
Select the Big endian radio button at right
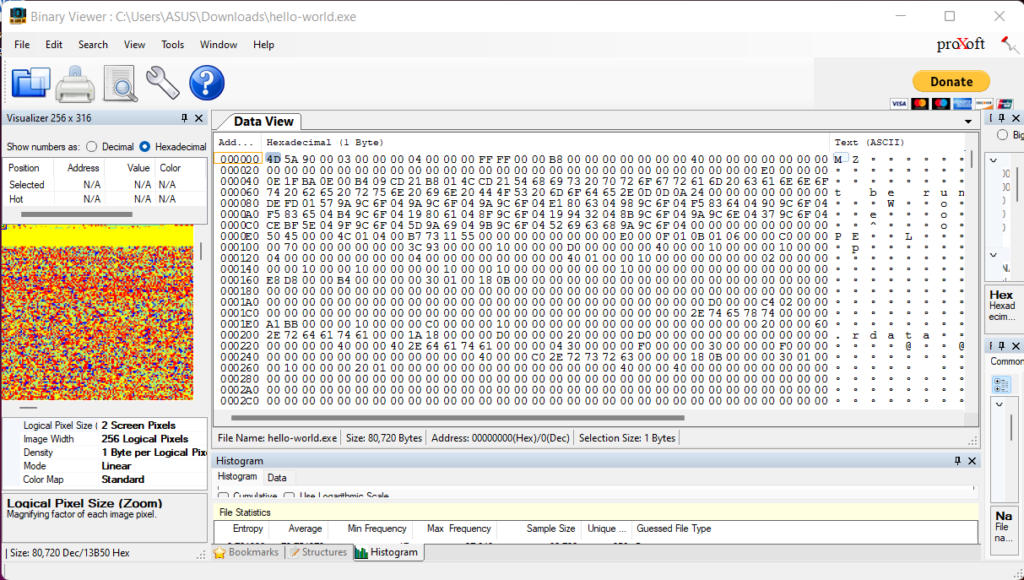pyautogui.click(x=1002, y=135)
